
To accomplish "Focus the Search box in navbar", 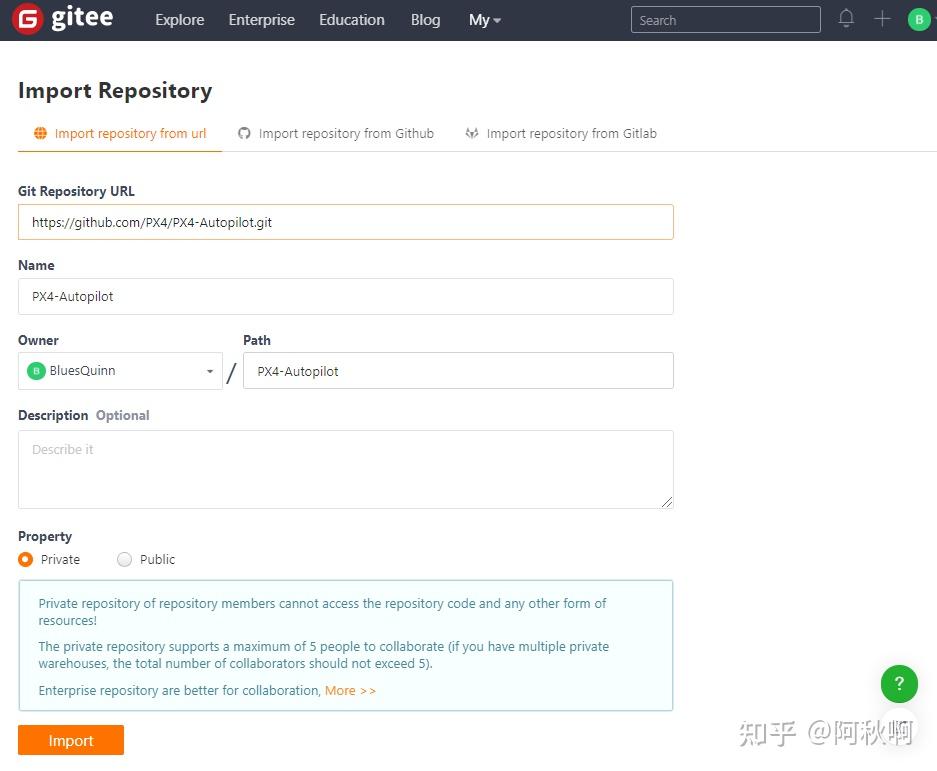I will 725,20.
